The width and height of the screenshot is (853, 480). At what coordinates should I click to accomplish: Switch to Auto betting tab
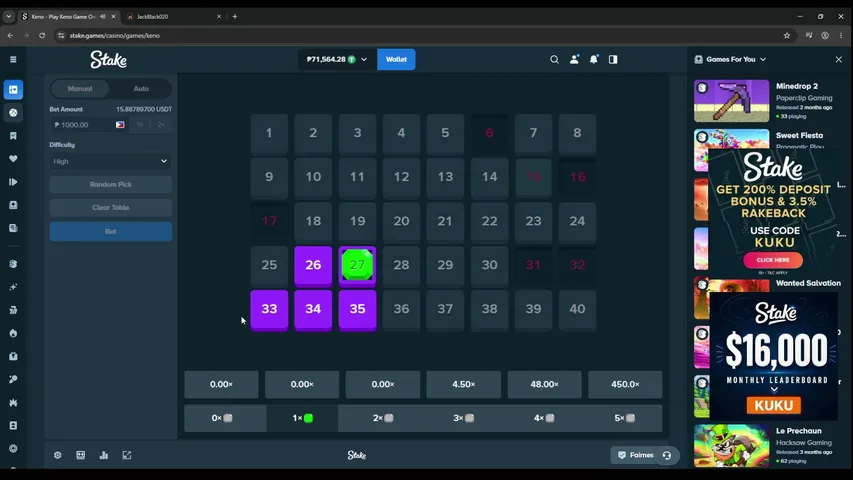(141, 88)
